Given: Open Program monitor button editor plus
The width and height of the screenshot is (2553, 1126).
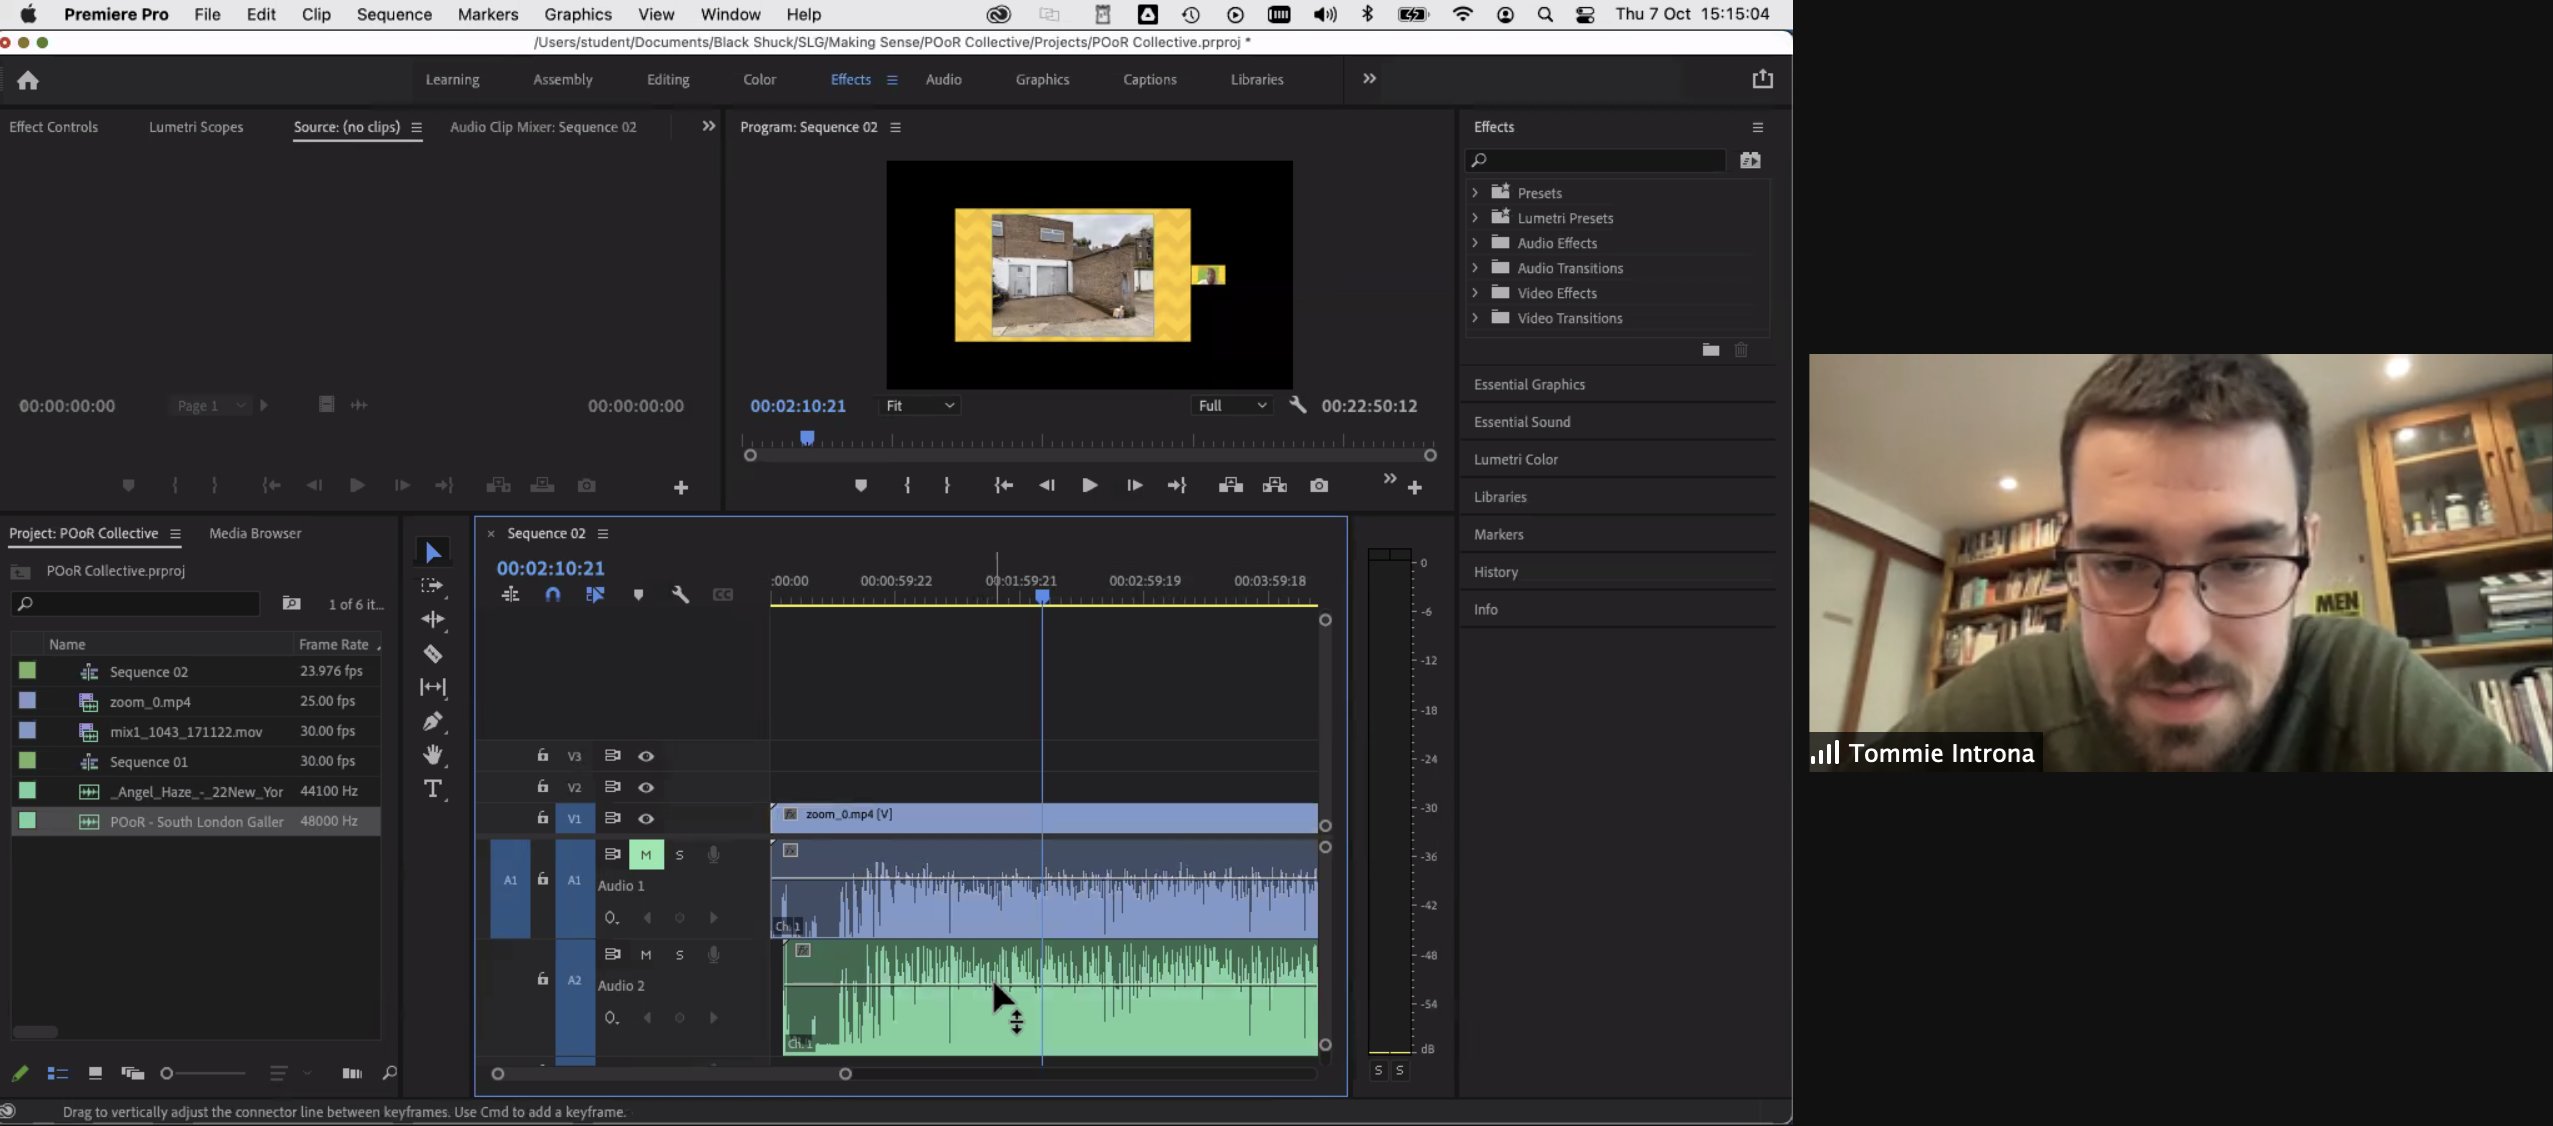Looking at the screenshot, I should 1414,487.
